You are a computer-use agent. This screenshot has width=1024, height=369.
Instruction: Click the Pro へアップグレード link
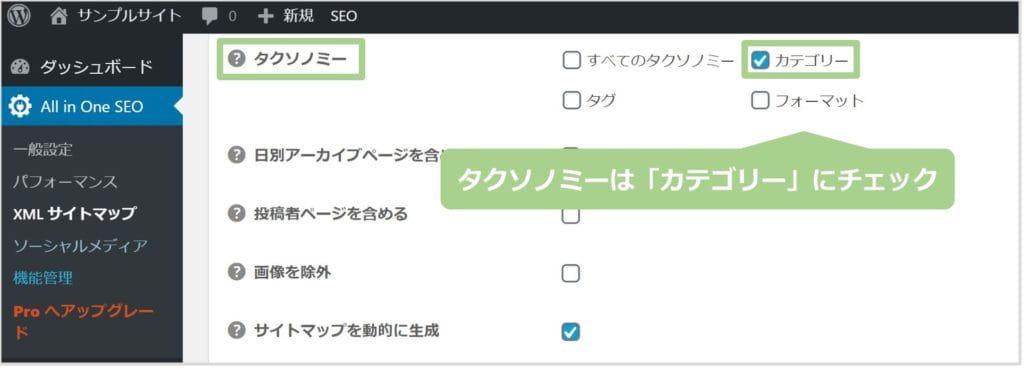tap(84, 321)
